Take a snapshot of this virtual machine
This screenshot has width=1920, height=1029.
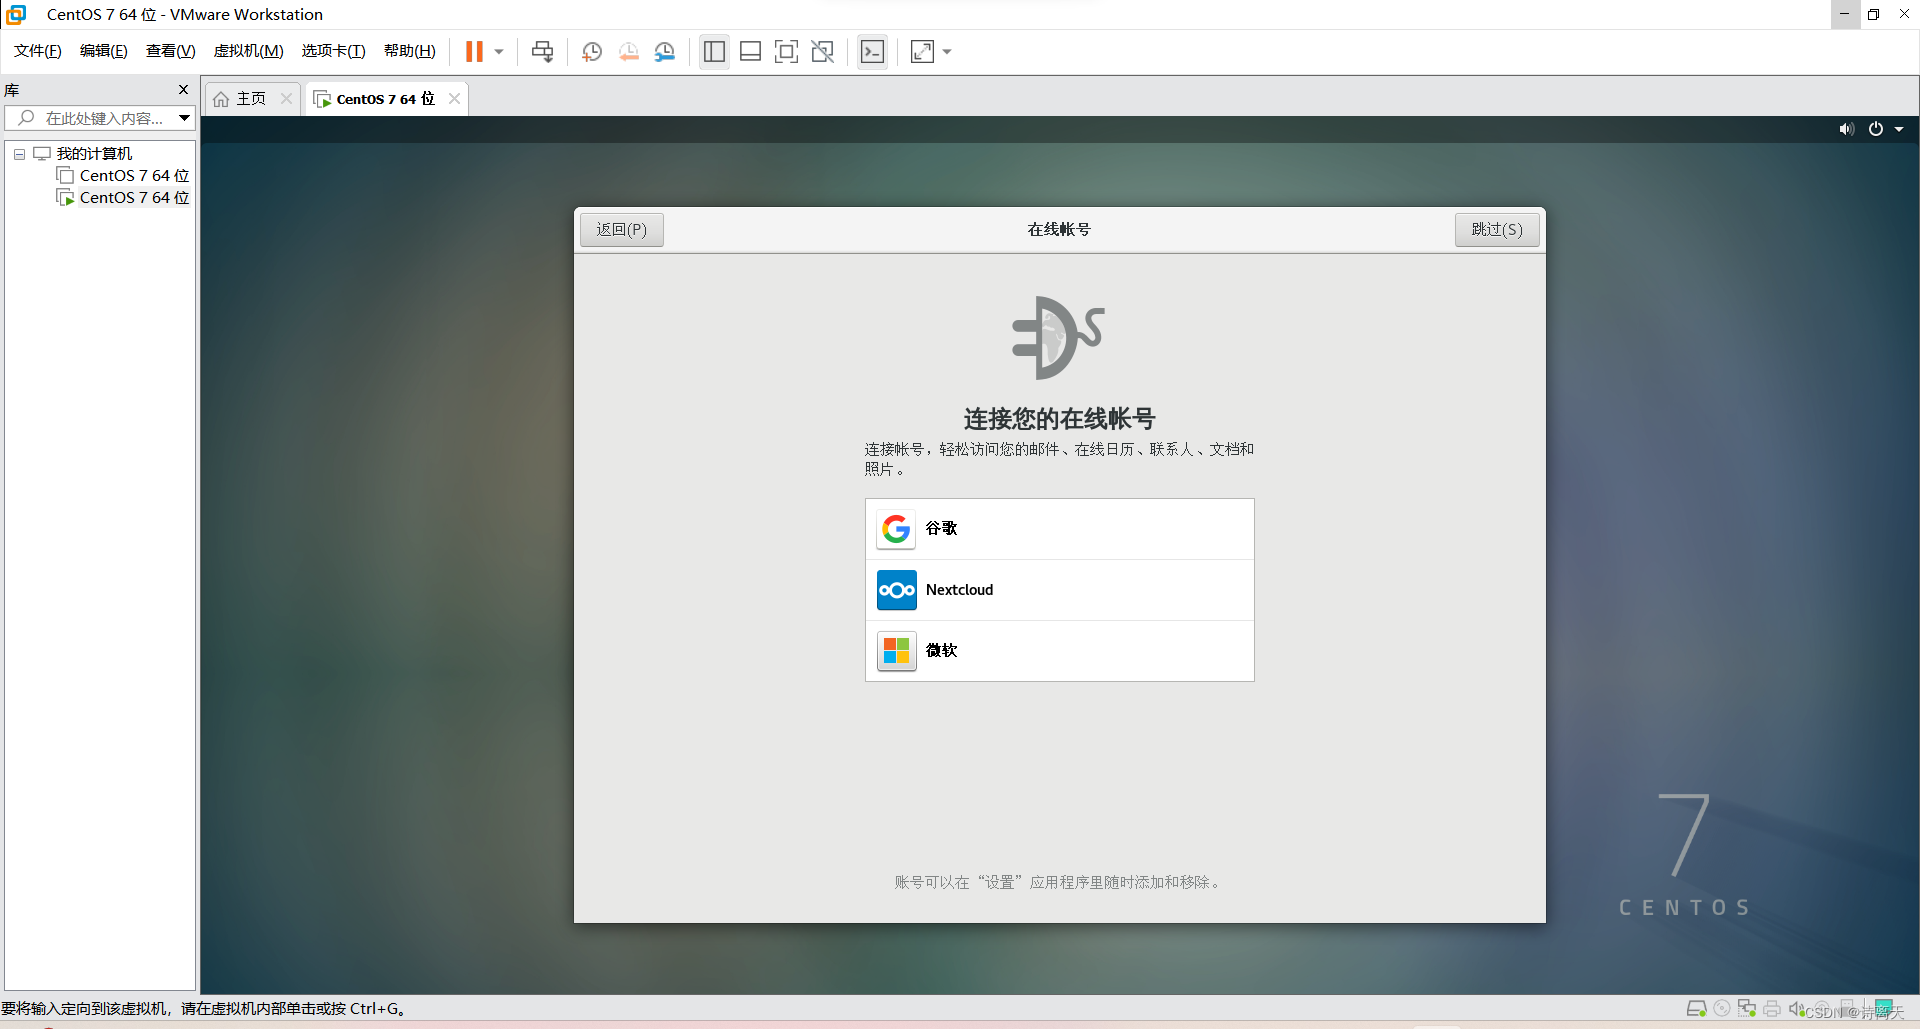[592, 52]
